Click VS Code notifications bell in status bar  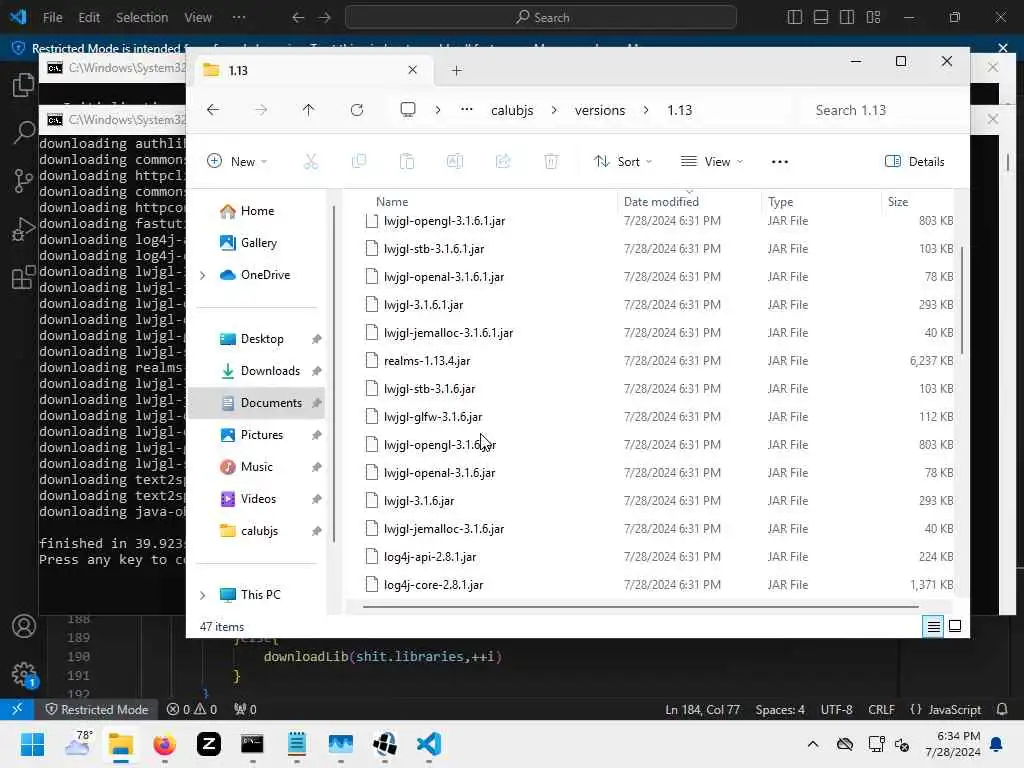click(1002, 709)
